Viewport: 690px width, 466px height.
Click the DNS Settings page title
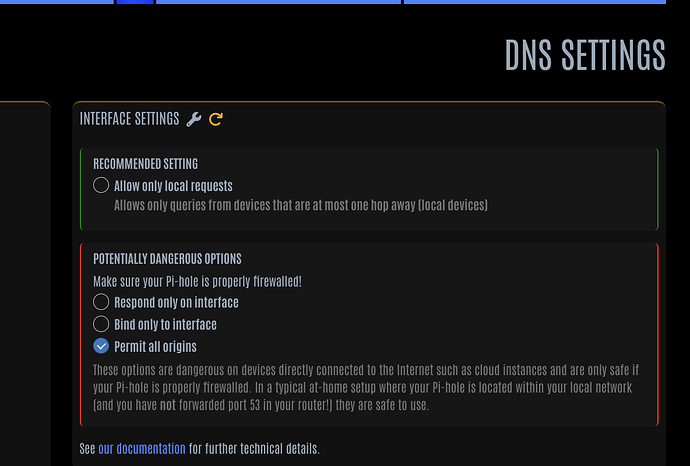585,56
